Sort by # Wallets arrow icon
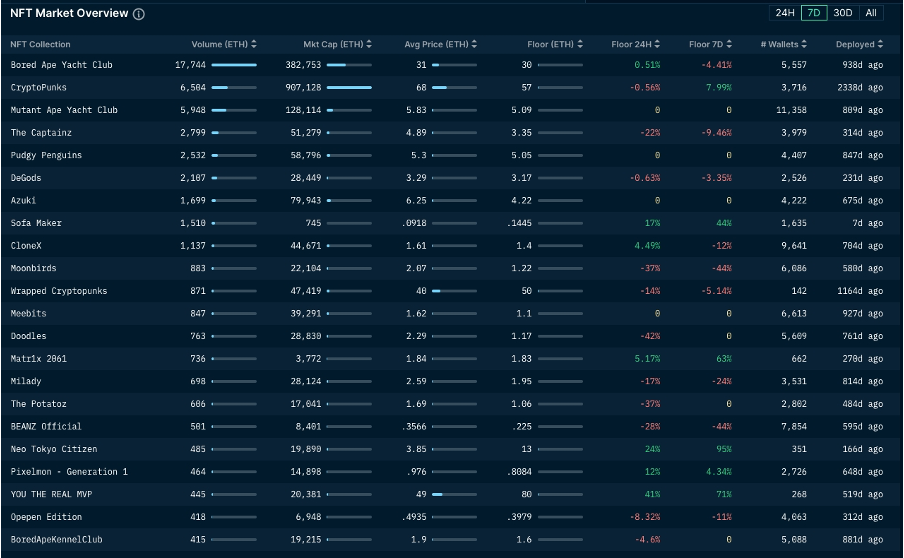 point(801,44)
